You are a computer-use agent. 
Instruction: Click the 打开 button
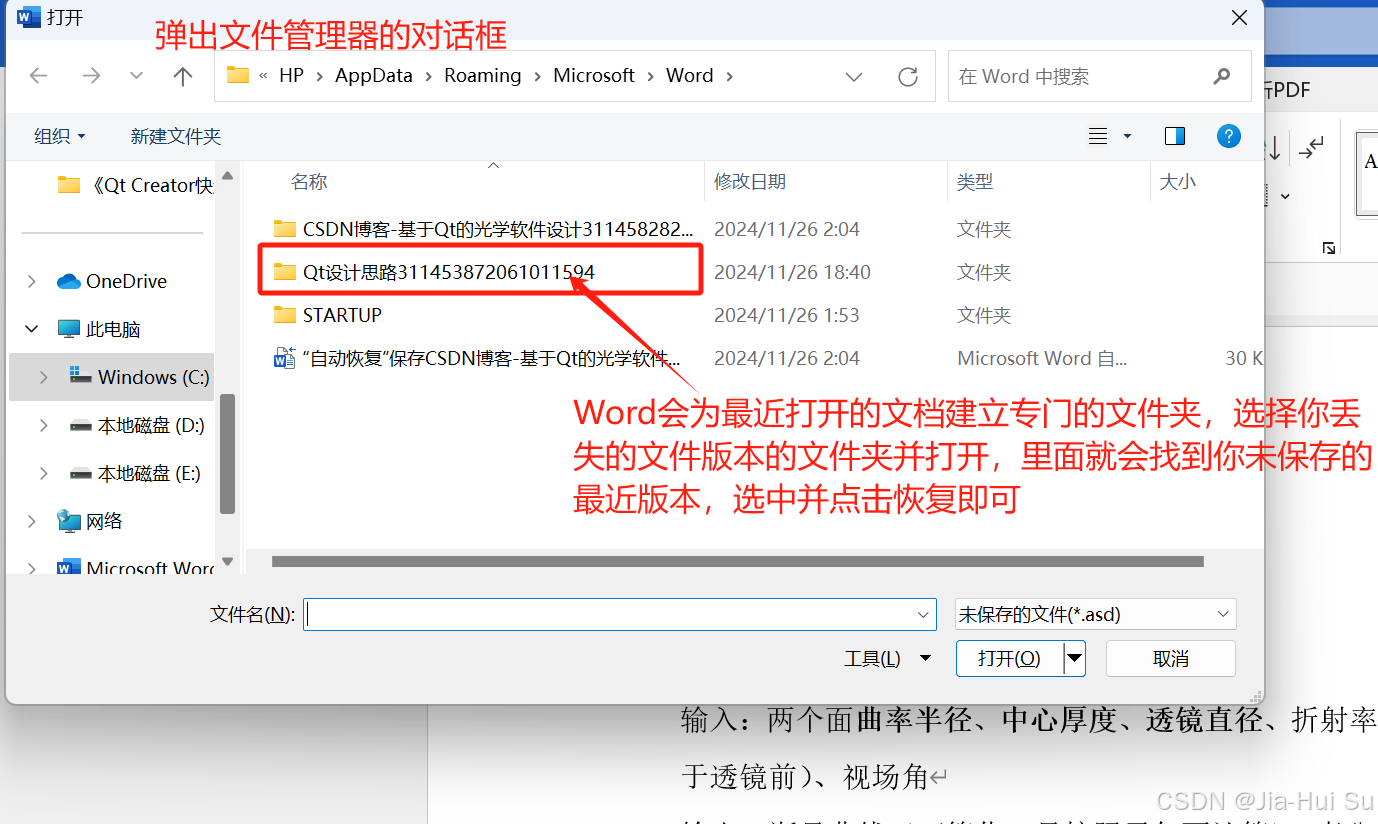(x=1009, y=659)
